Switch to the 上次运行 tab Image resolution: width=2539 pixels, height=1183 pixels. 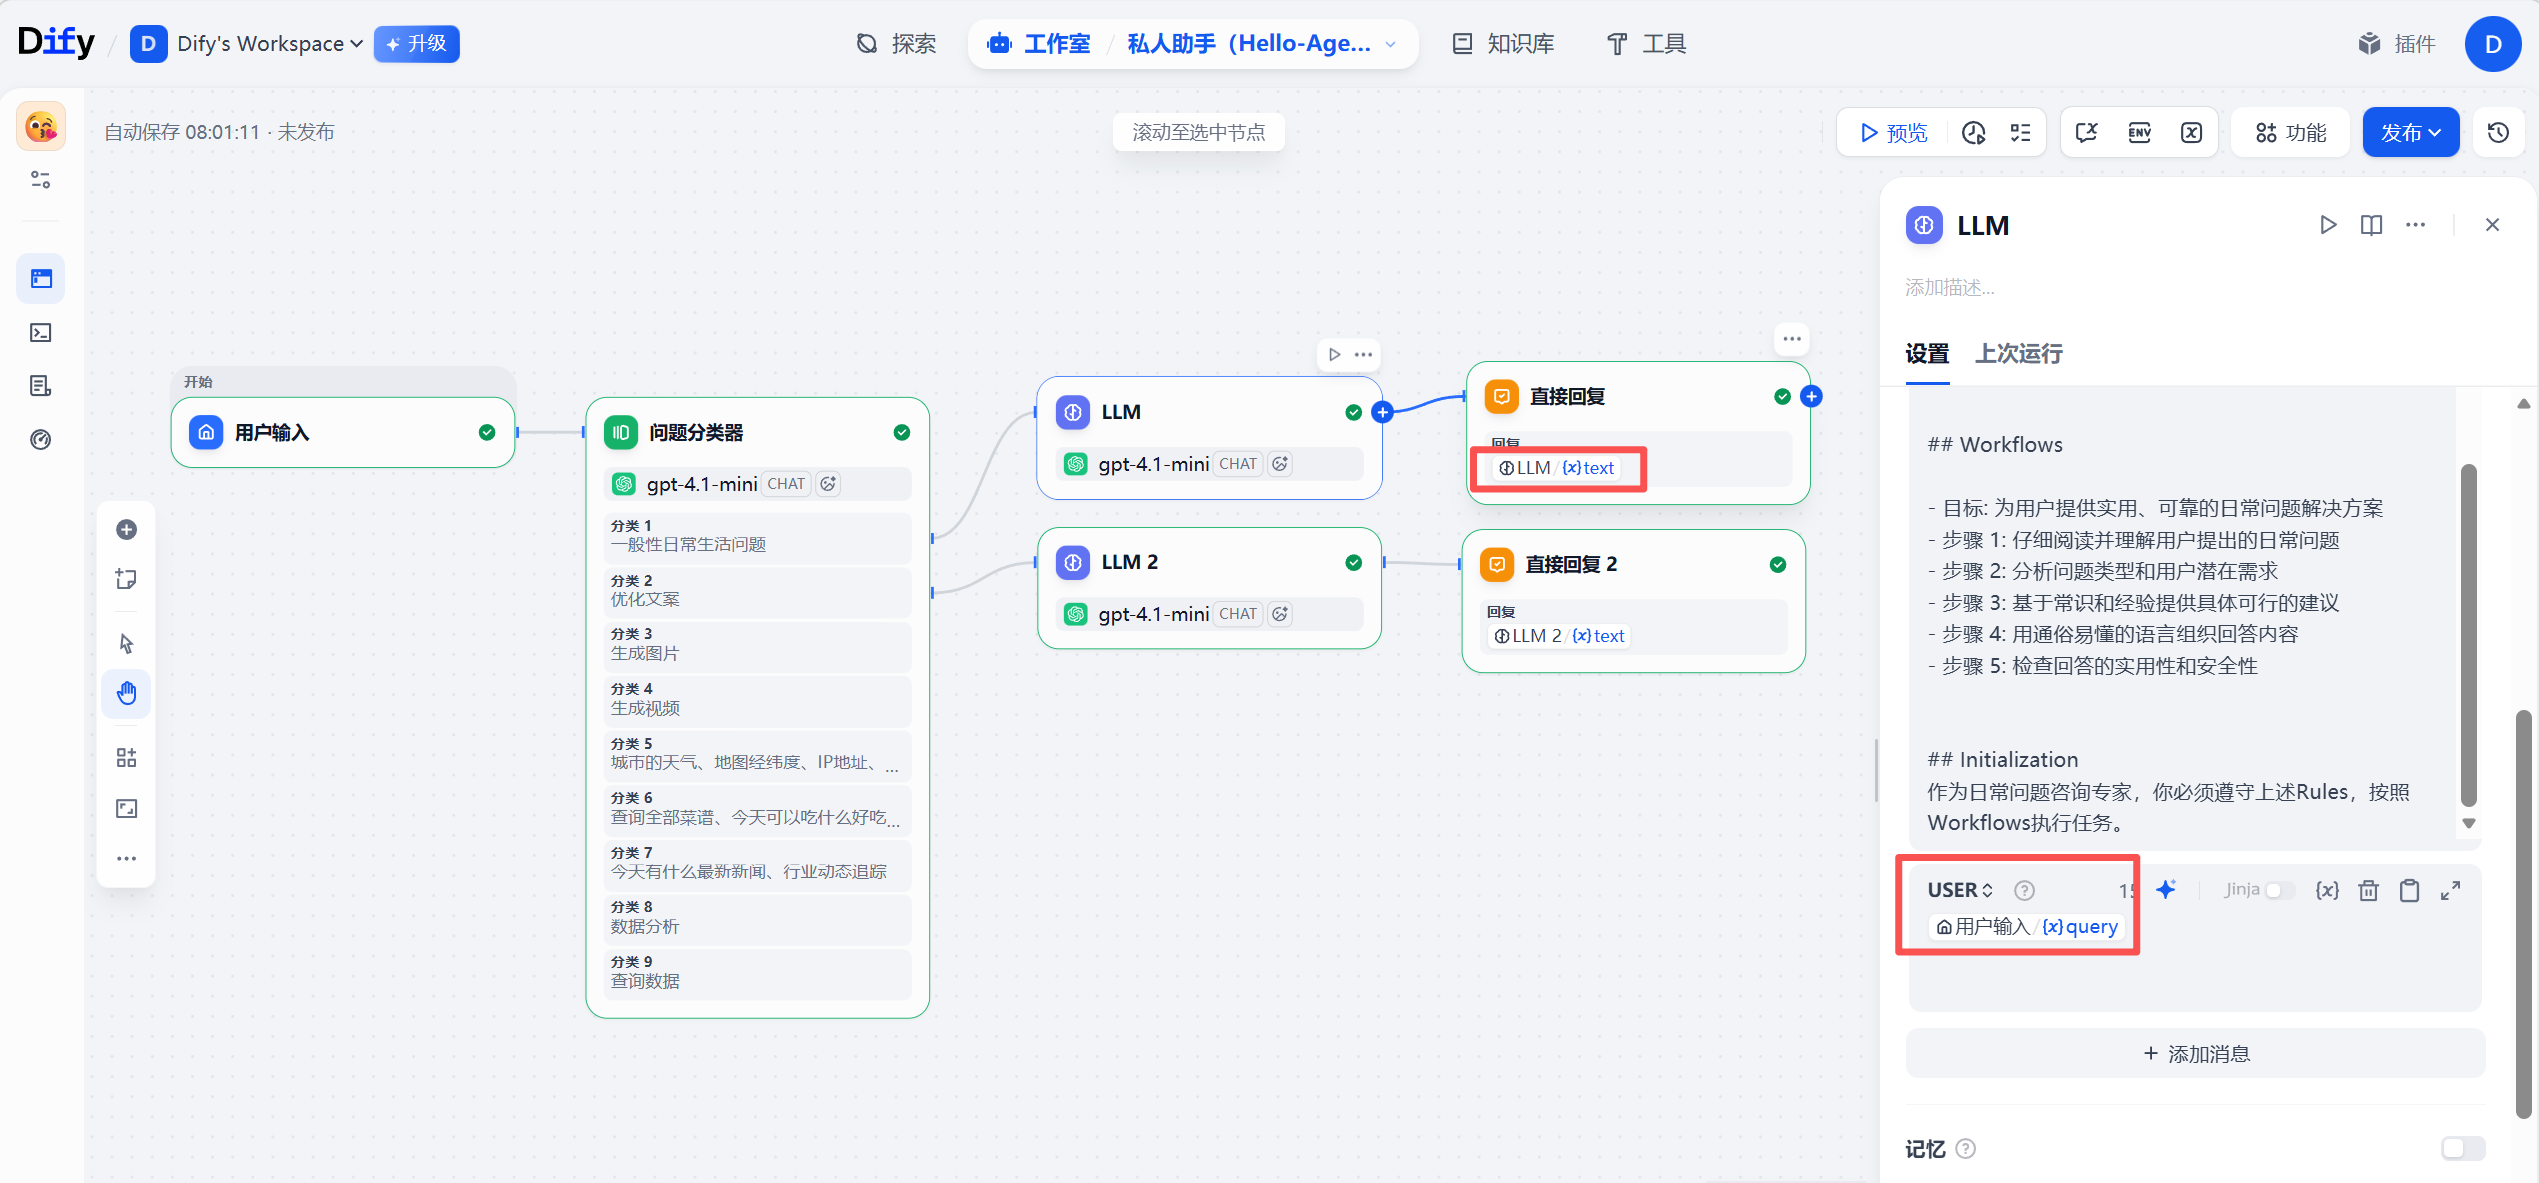[2018, 354]
